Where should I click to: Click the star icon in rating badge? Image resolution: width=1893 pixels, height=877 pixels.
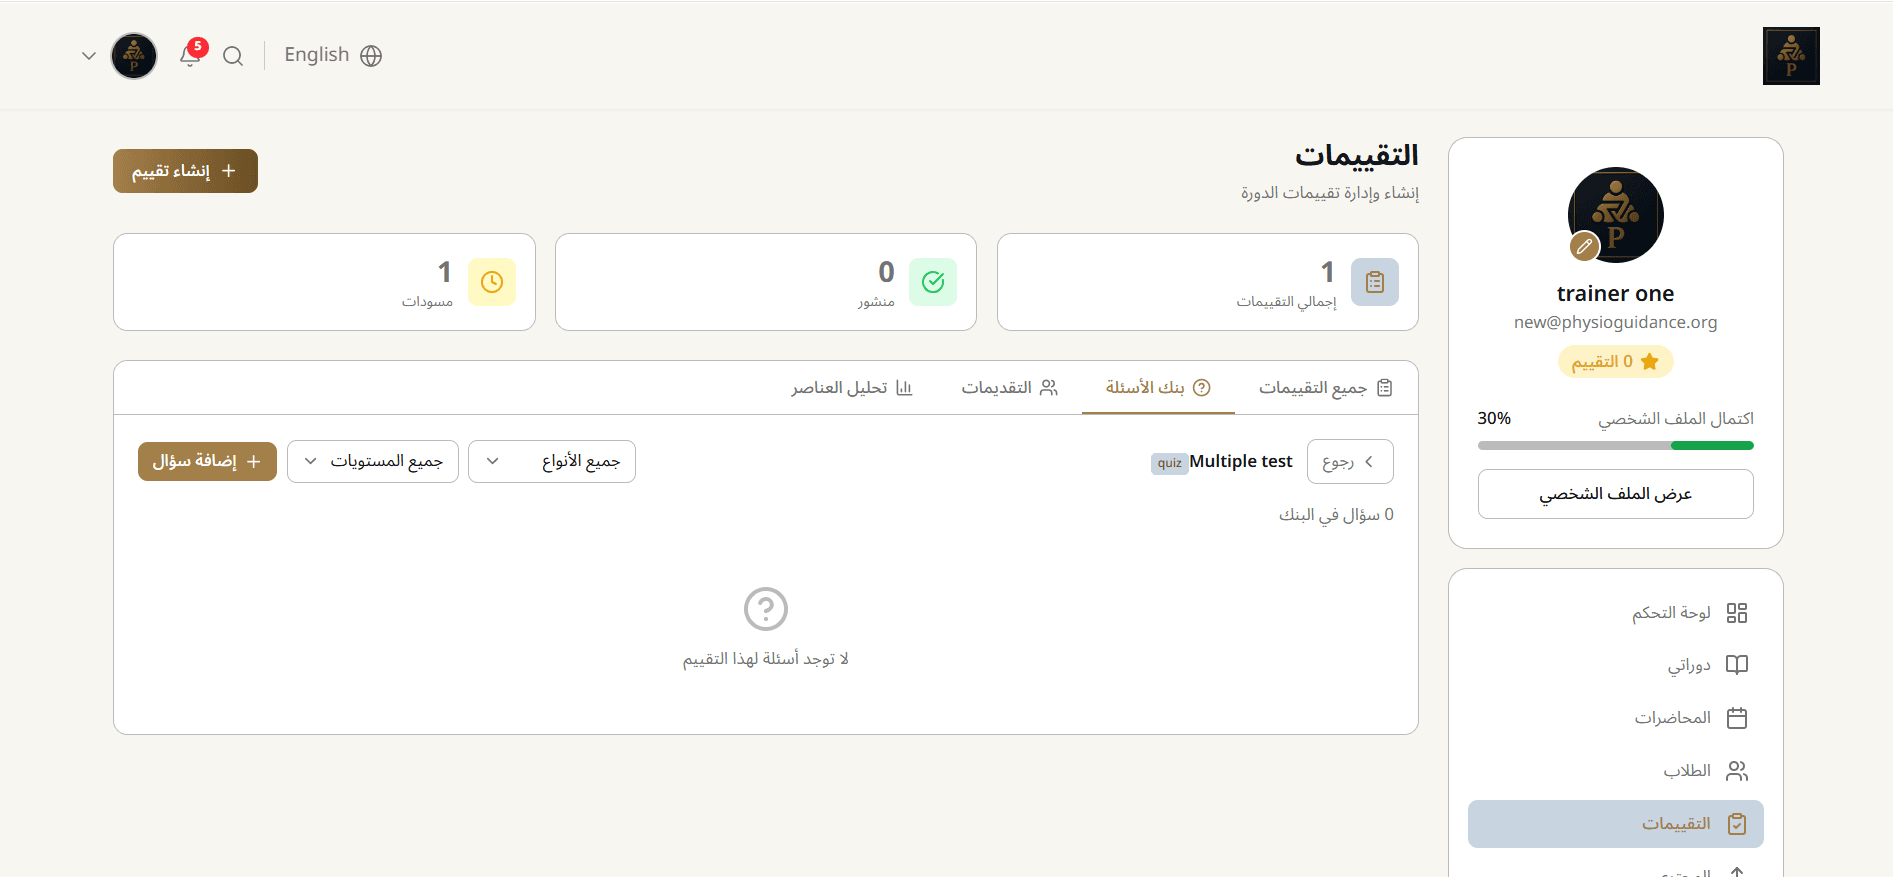(1650, 362)
